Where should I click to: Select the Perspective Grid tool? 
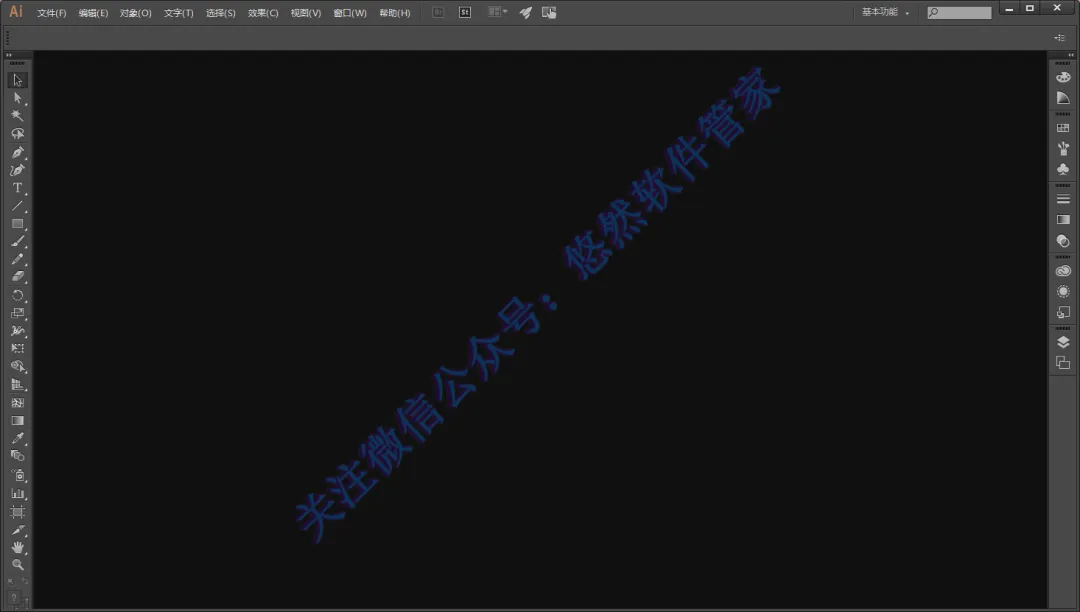[17, 385]
